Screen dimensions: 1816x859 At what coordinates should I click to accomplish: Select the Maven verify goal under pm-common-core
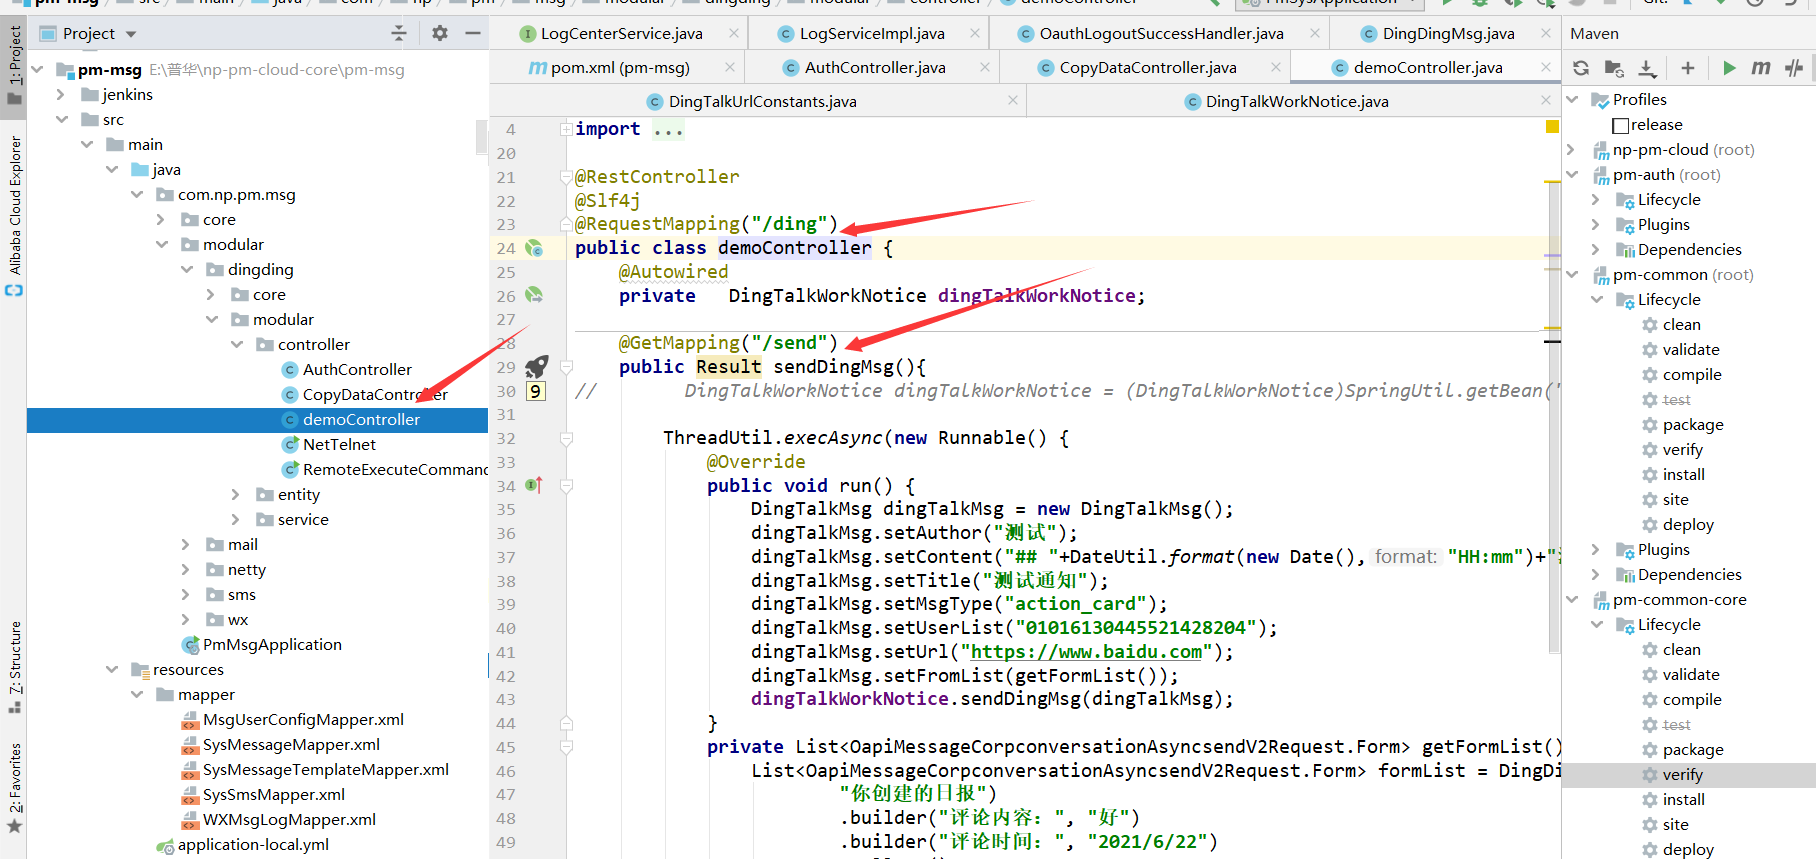pos(1682,774)
